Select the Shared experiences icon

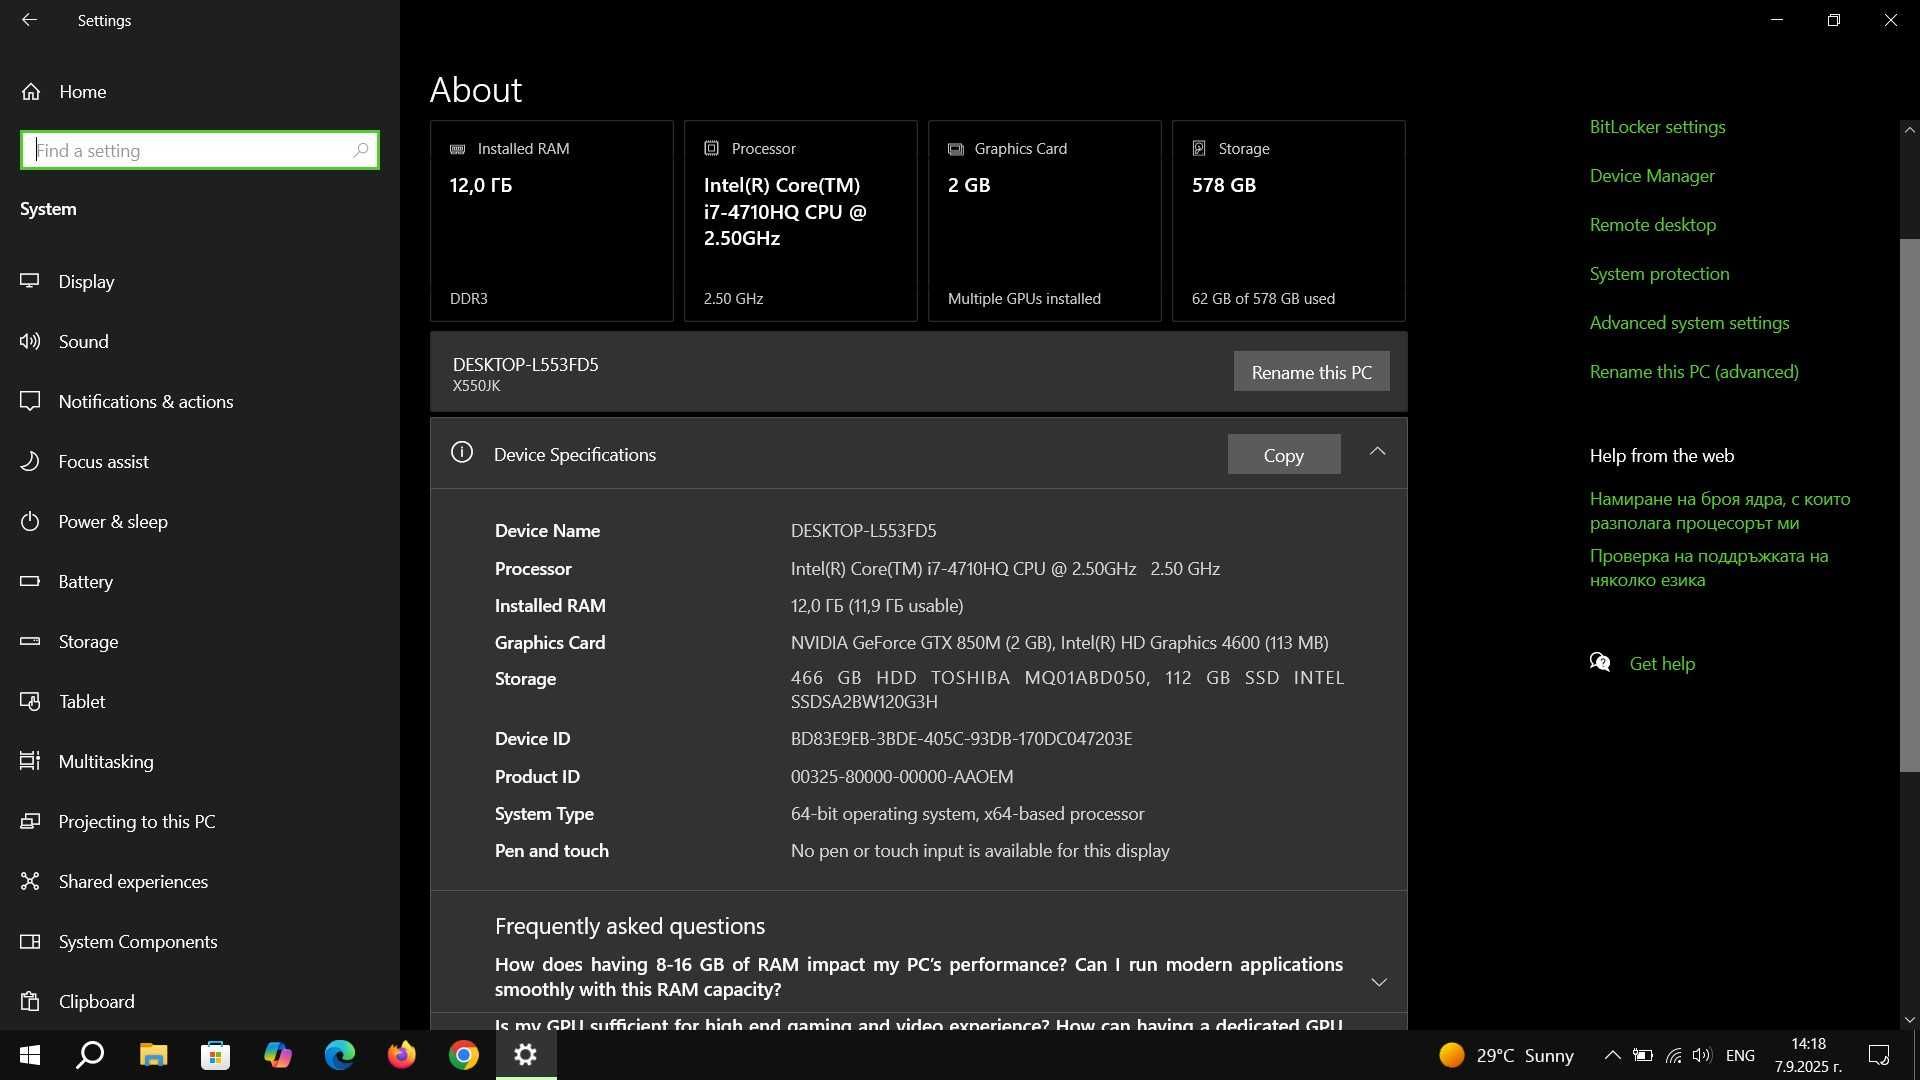click(30, 881)
